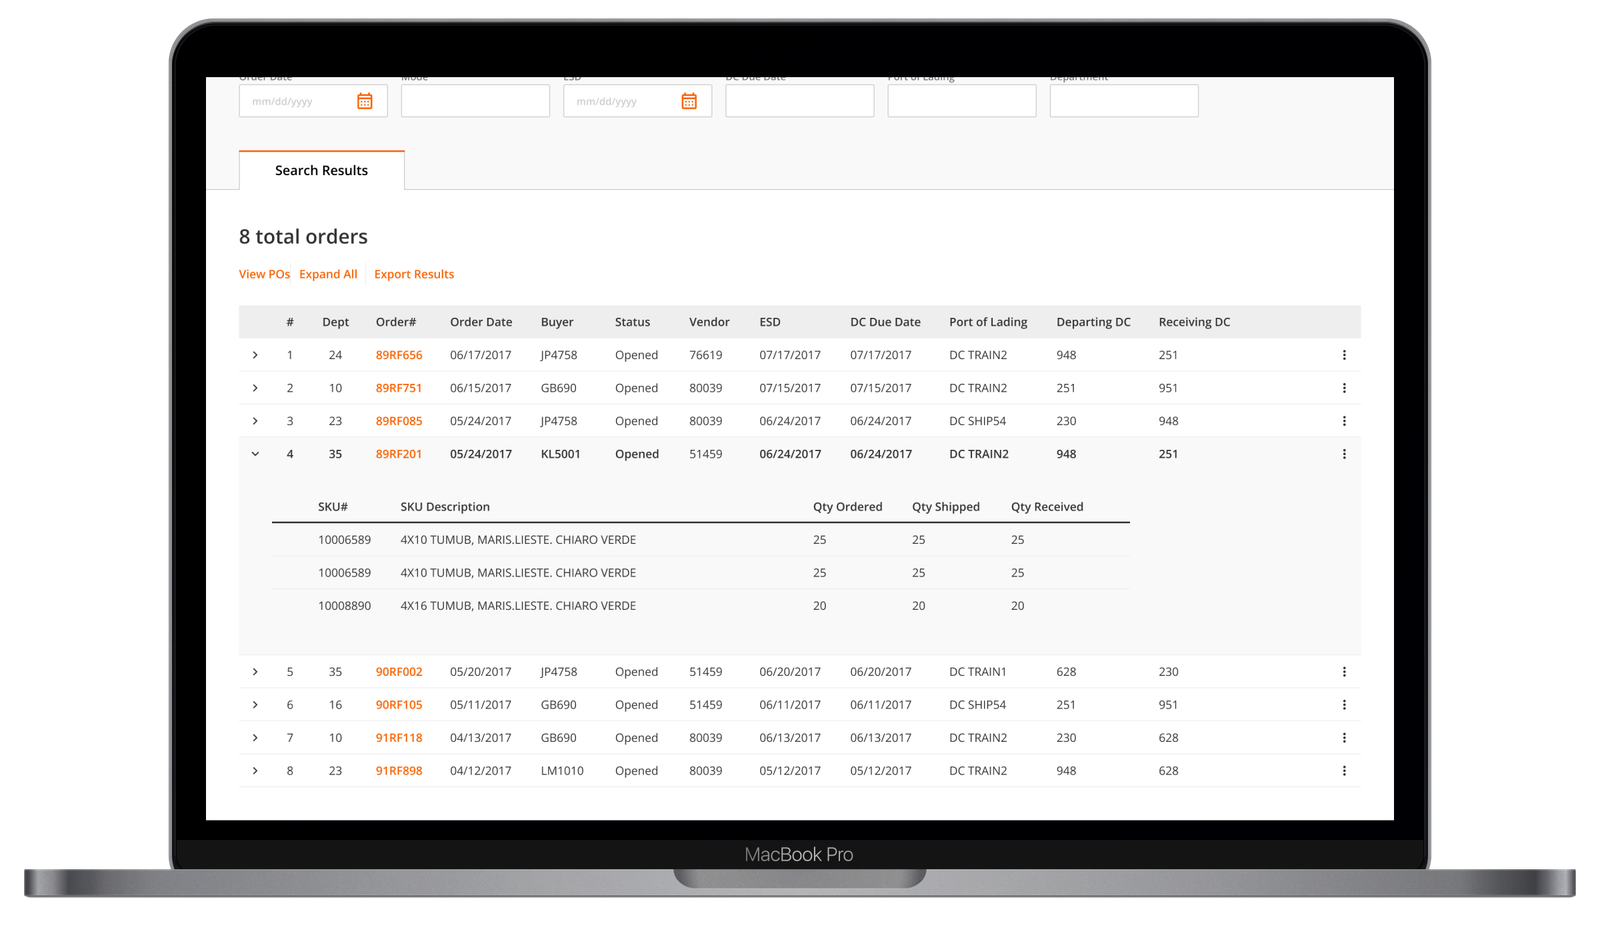Click the Order Date column header
1600x933 pixels.
(x=481, y=322)
